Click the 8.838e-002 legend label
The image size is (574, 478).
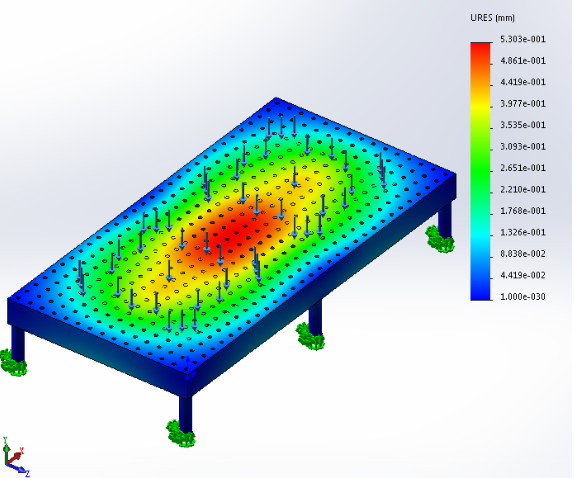click(x=523, y=254)
